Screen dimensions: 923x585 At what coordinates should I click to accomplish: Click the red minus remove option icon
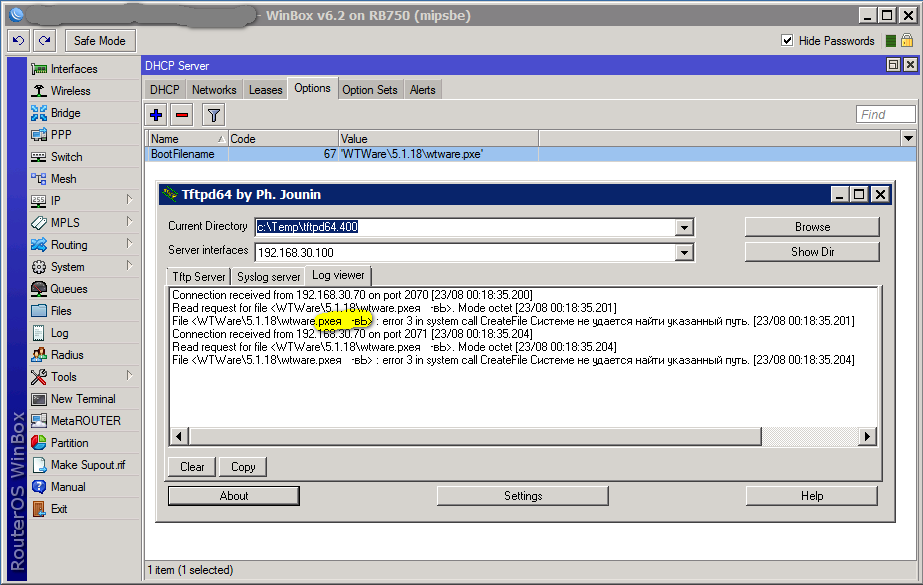[x=181, y=114]
